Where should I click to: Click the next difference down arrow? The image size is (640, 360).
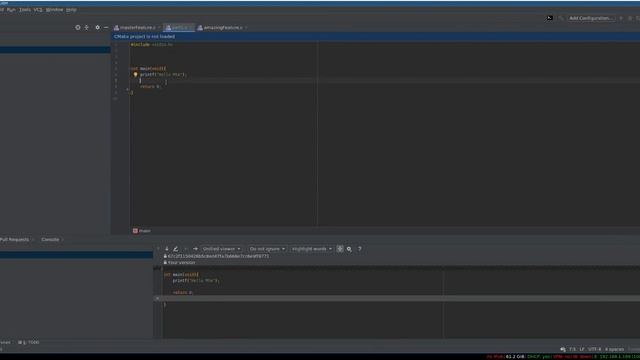[x=167, y=249]
